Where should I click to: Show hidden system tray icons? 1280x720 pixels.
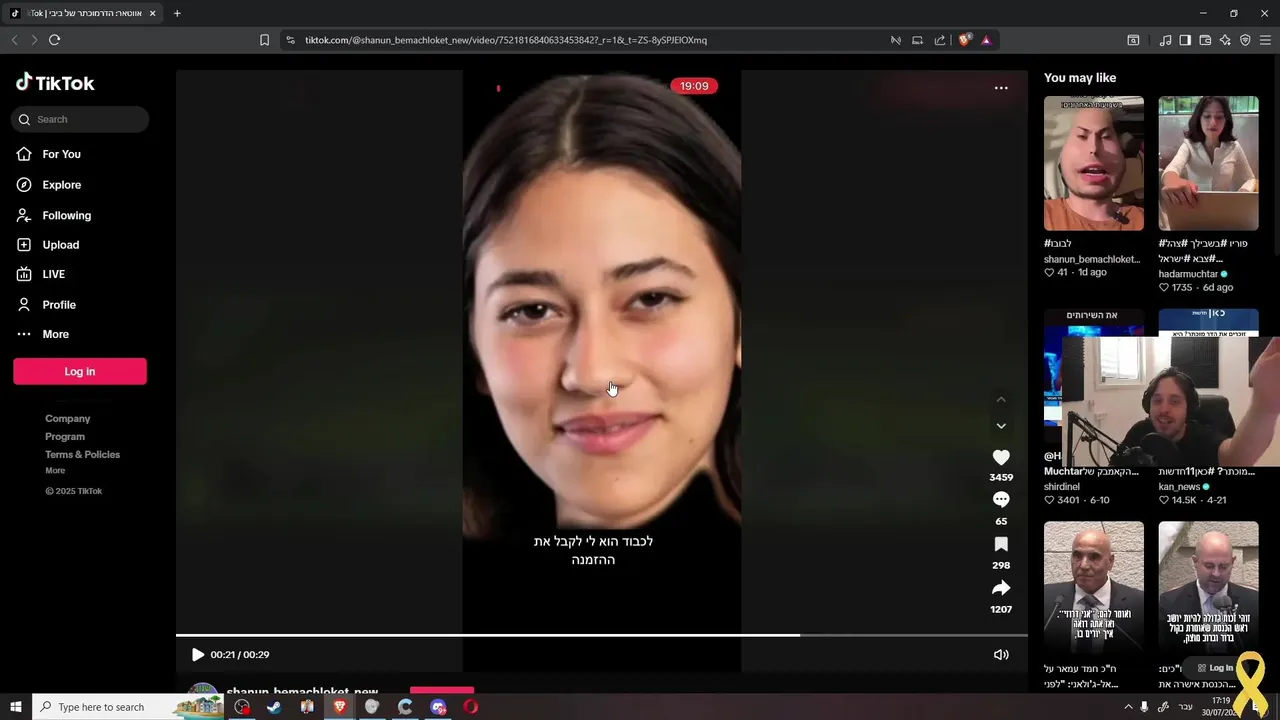click(x=1128, y=707)
